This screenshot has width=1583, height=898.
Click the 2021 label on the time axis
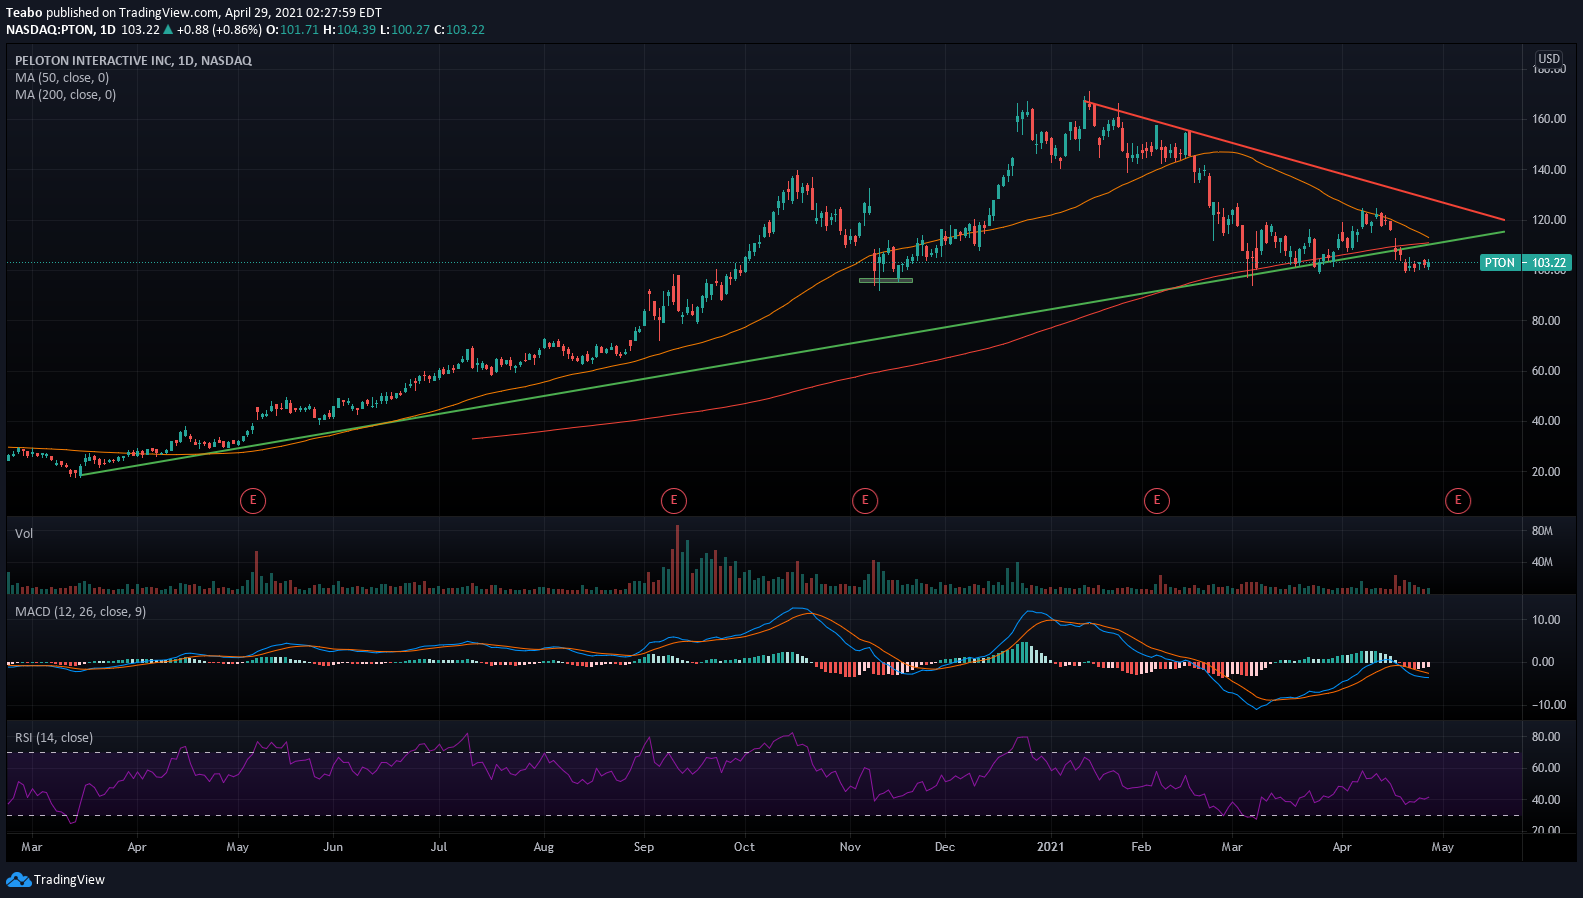click(1050, 847)
